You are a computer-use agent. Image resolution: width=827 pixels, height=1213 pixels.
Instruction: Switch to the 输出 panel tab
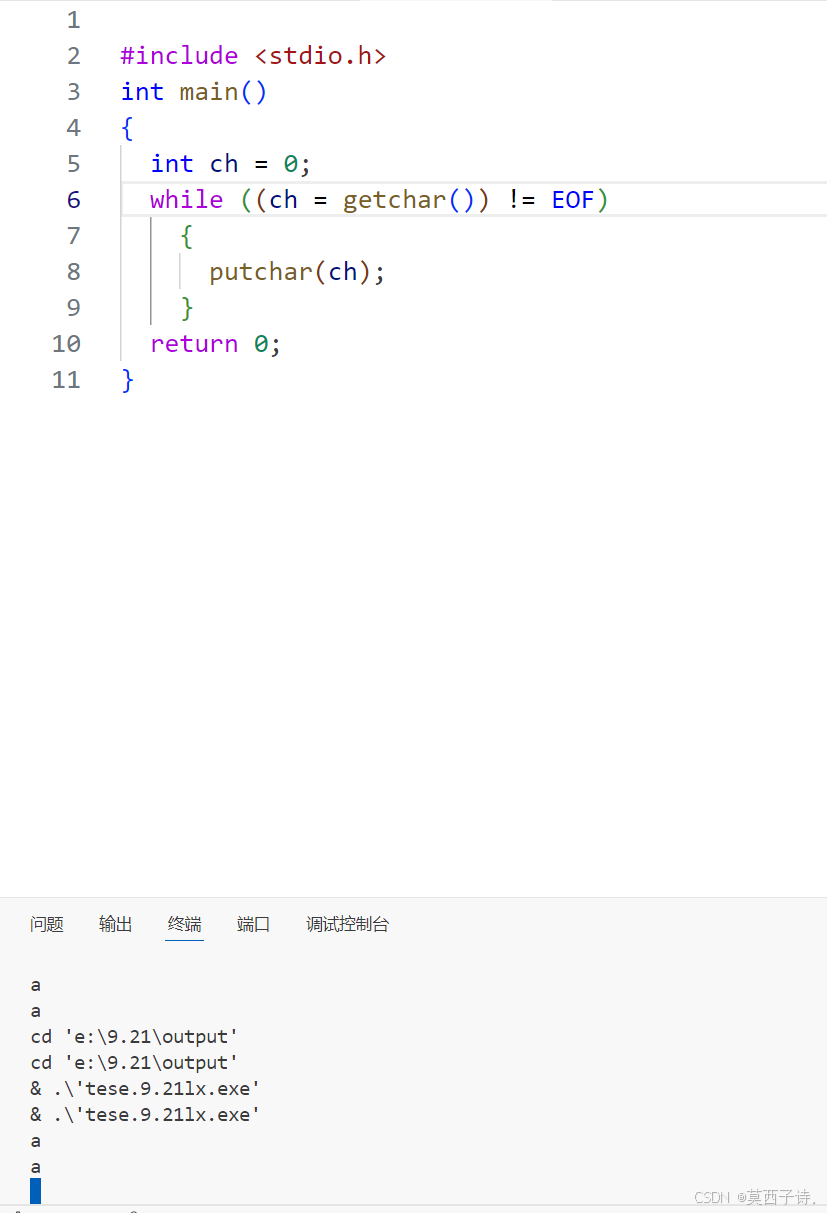point(115,924)
